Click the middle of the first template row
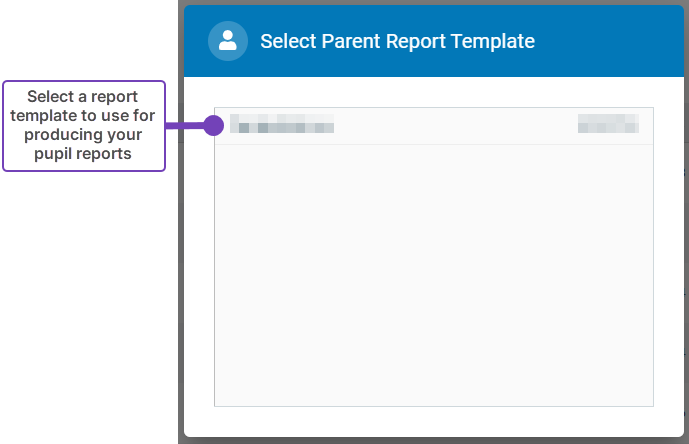The image size is (689, 444). (433, 126)
